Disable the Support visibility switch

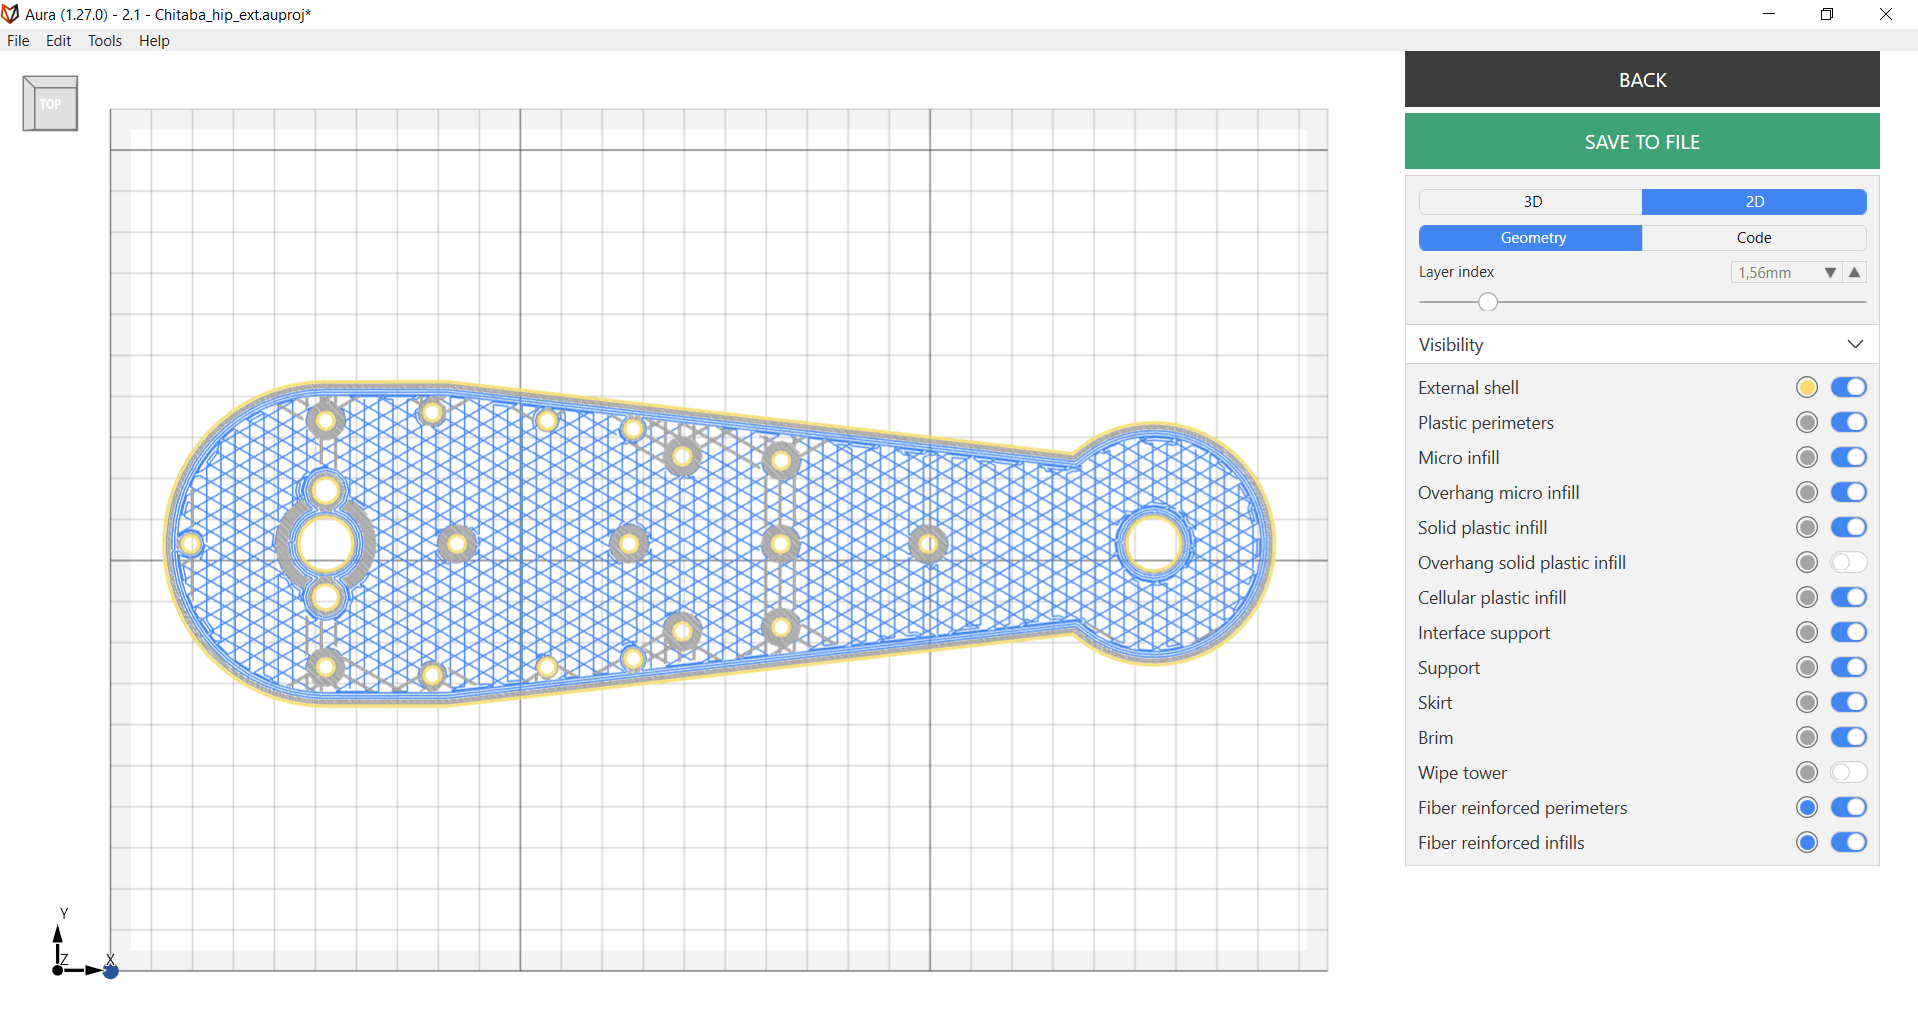pos(1849,668)
